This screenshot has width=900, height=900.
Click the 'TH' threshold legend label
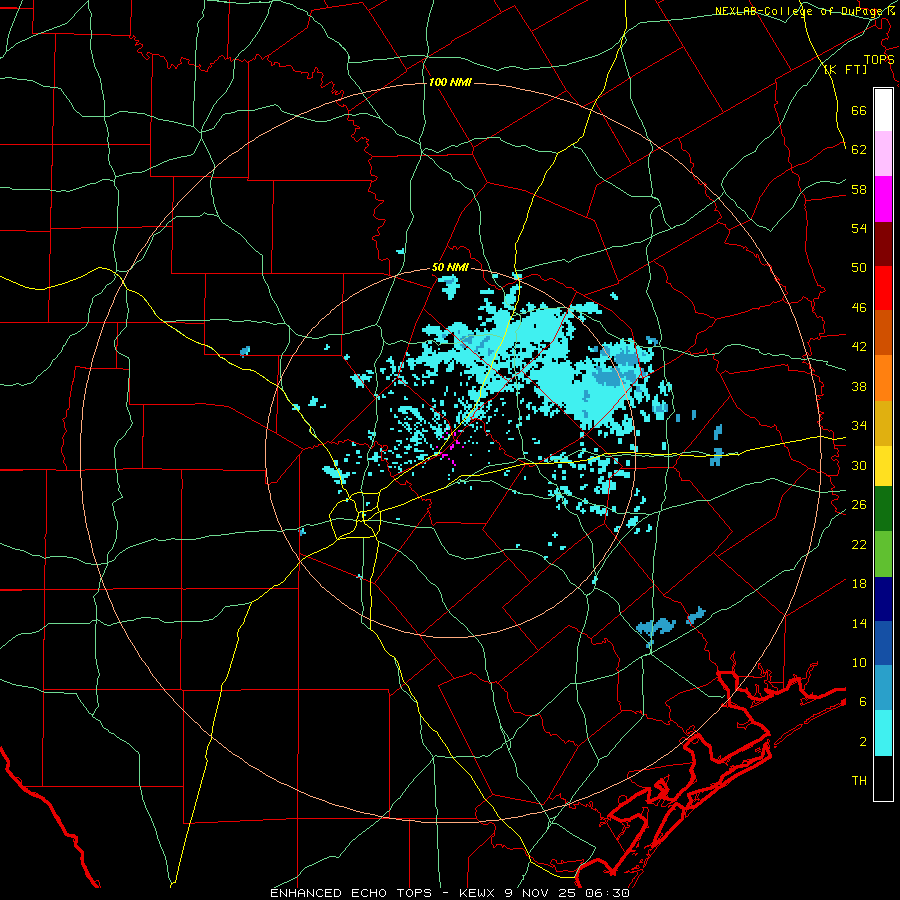click(859, 781)
